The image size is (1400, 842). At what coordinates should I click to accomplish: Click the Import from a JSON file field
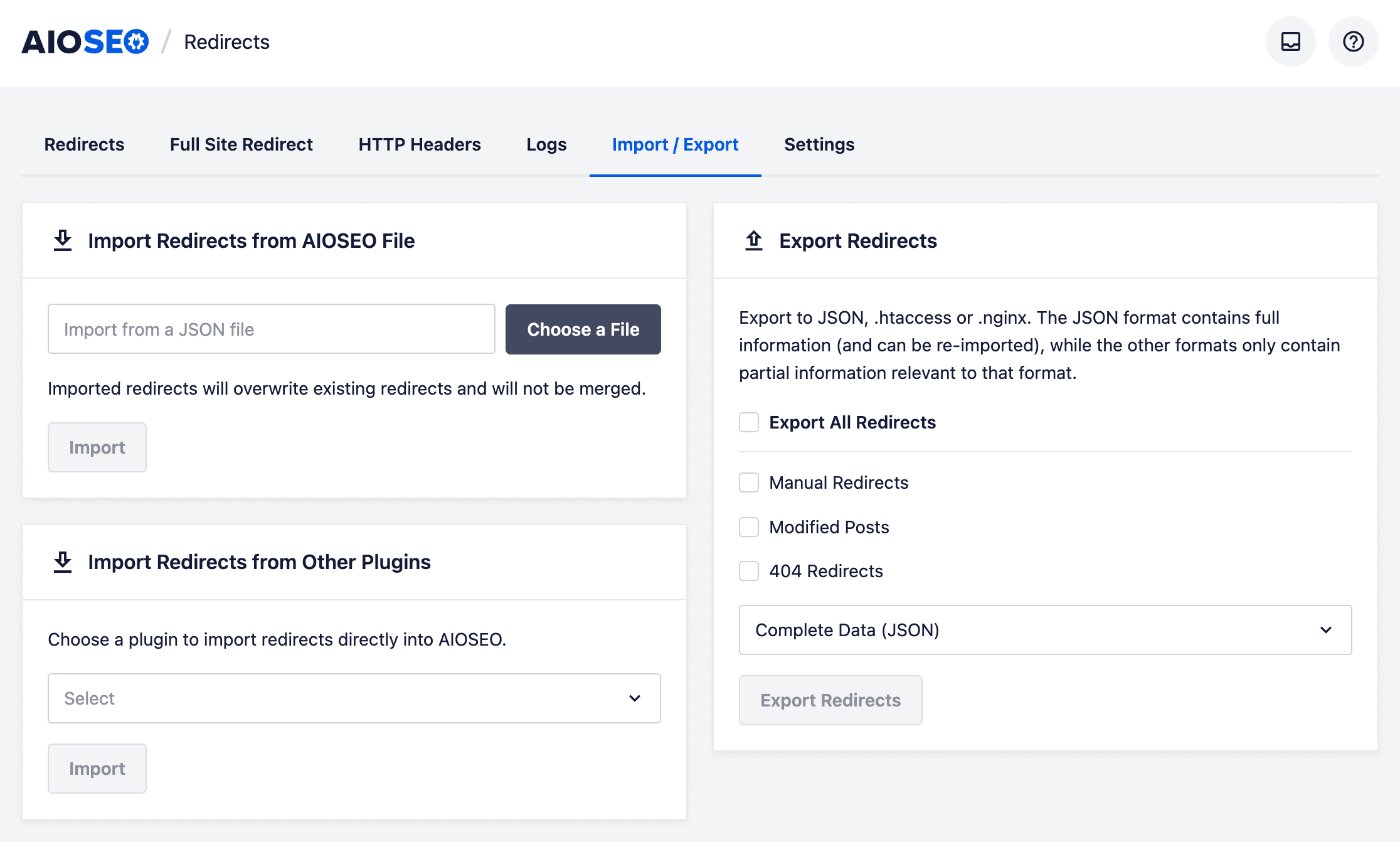[270, 329]
